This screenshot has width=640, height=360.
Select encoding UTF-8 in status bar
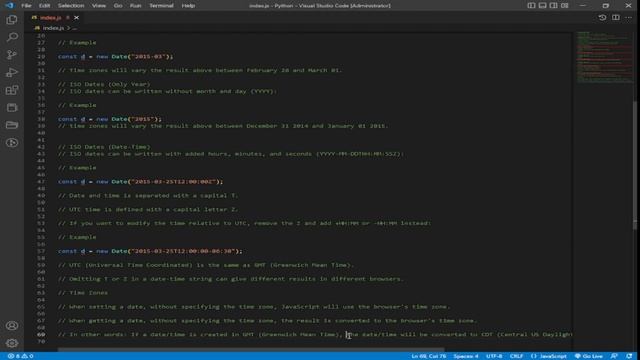(x=494, y=356)
